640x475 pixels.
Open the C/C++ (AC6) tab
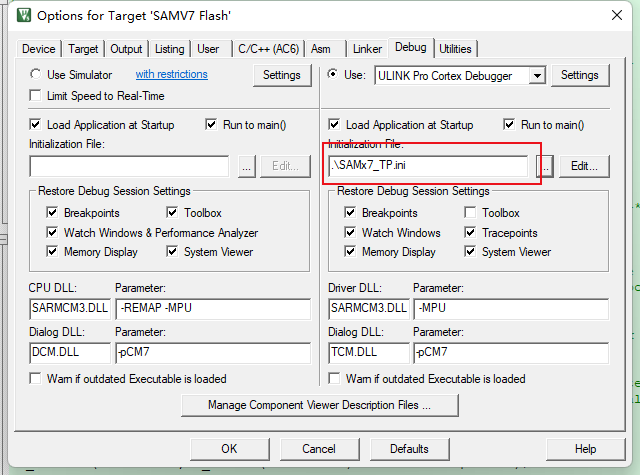[266, 48]
